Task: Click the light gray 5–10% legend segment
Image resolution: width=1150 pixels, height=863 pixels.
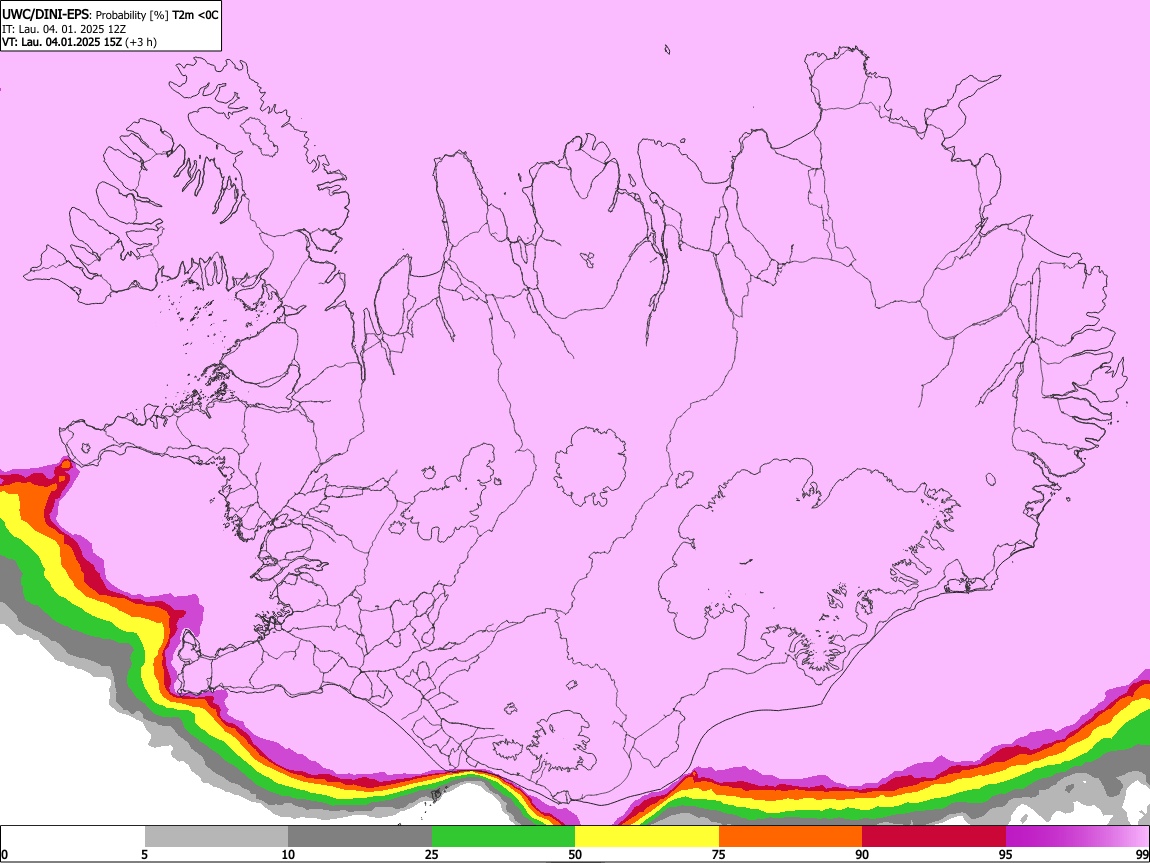Action: pos(216,837)
